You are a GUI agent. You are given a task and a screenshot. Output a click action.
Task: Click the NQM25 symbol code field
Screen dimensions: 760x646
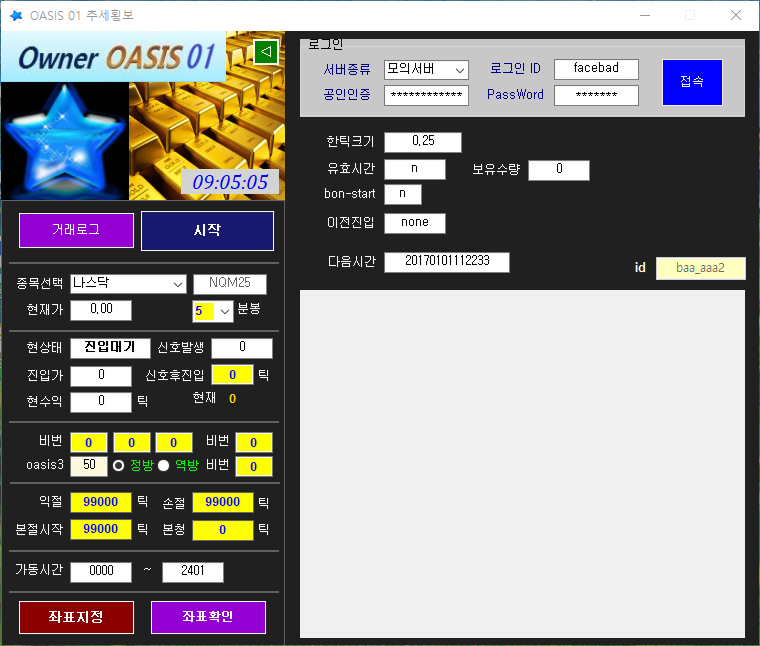click(230, 284)
